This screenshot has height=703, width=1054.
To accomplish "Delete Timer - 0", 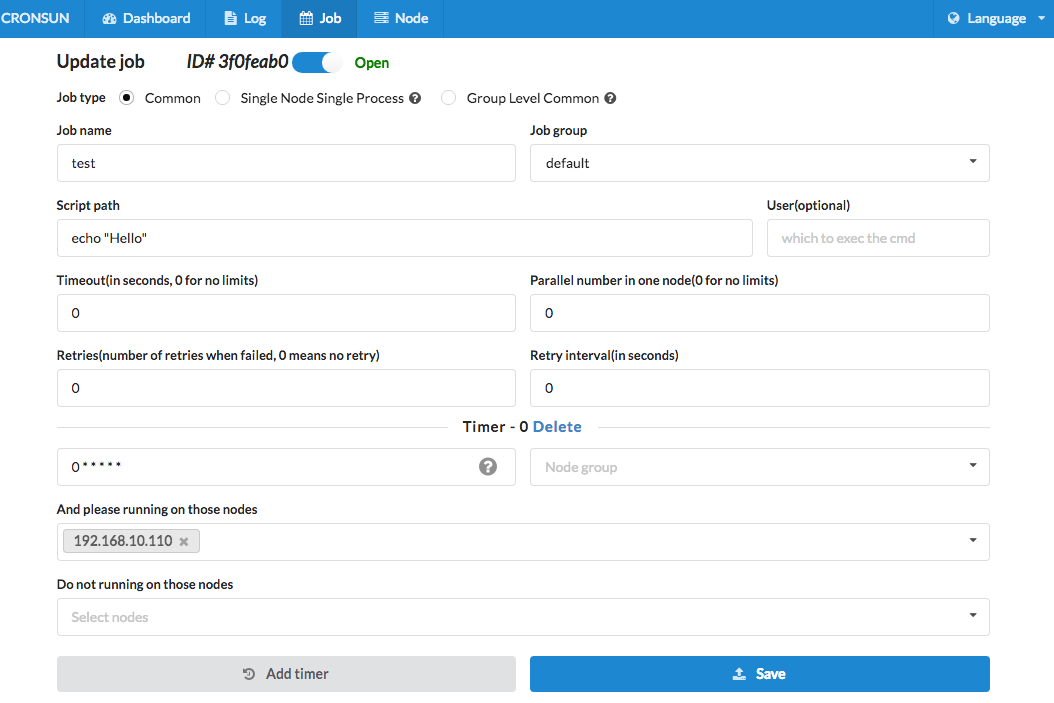I will coord(557,427).
